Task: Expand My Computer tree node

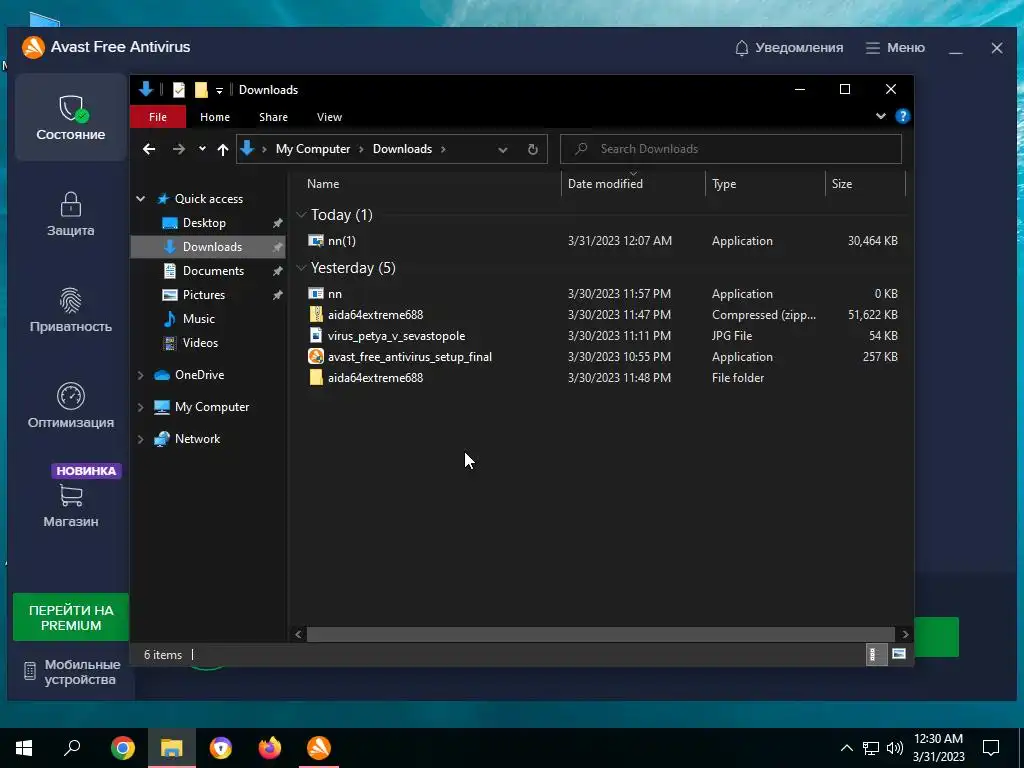Action: point(140,407)
